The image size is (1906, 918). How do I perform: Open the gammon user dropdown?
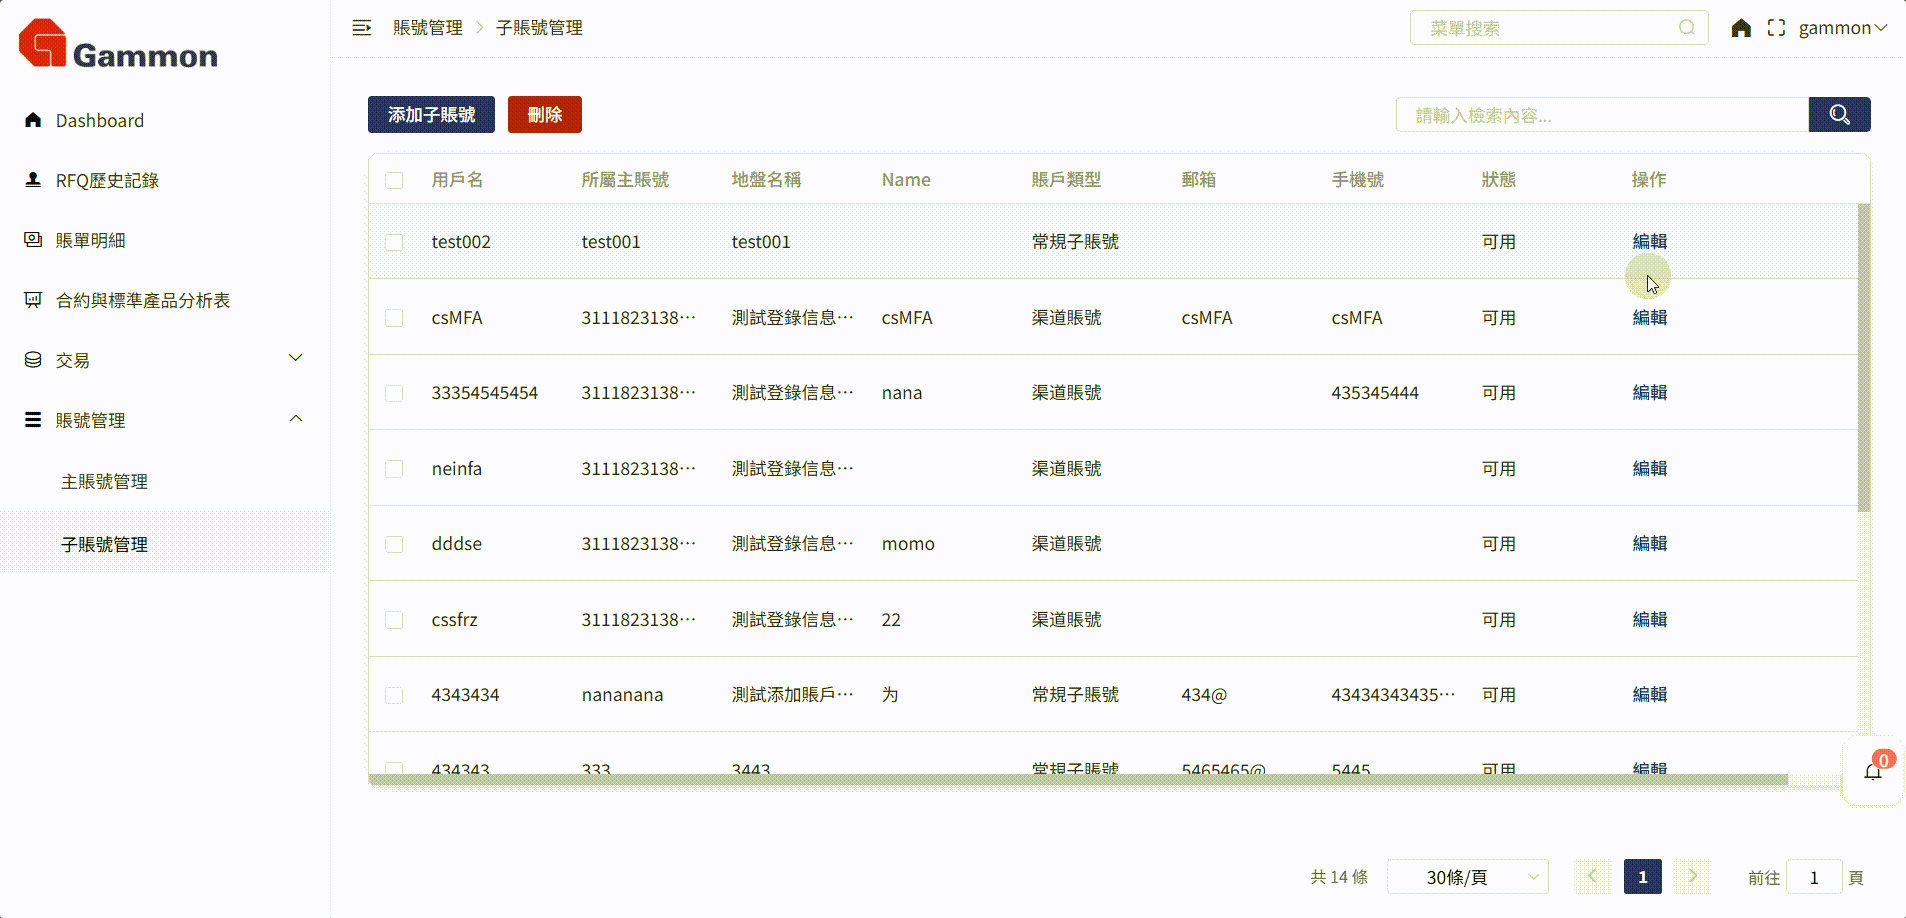pyautogui.click(x=1842, y=28)
